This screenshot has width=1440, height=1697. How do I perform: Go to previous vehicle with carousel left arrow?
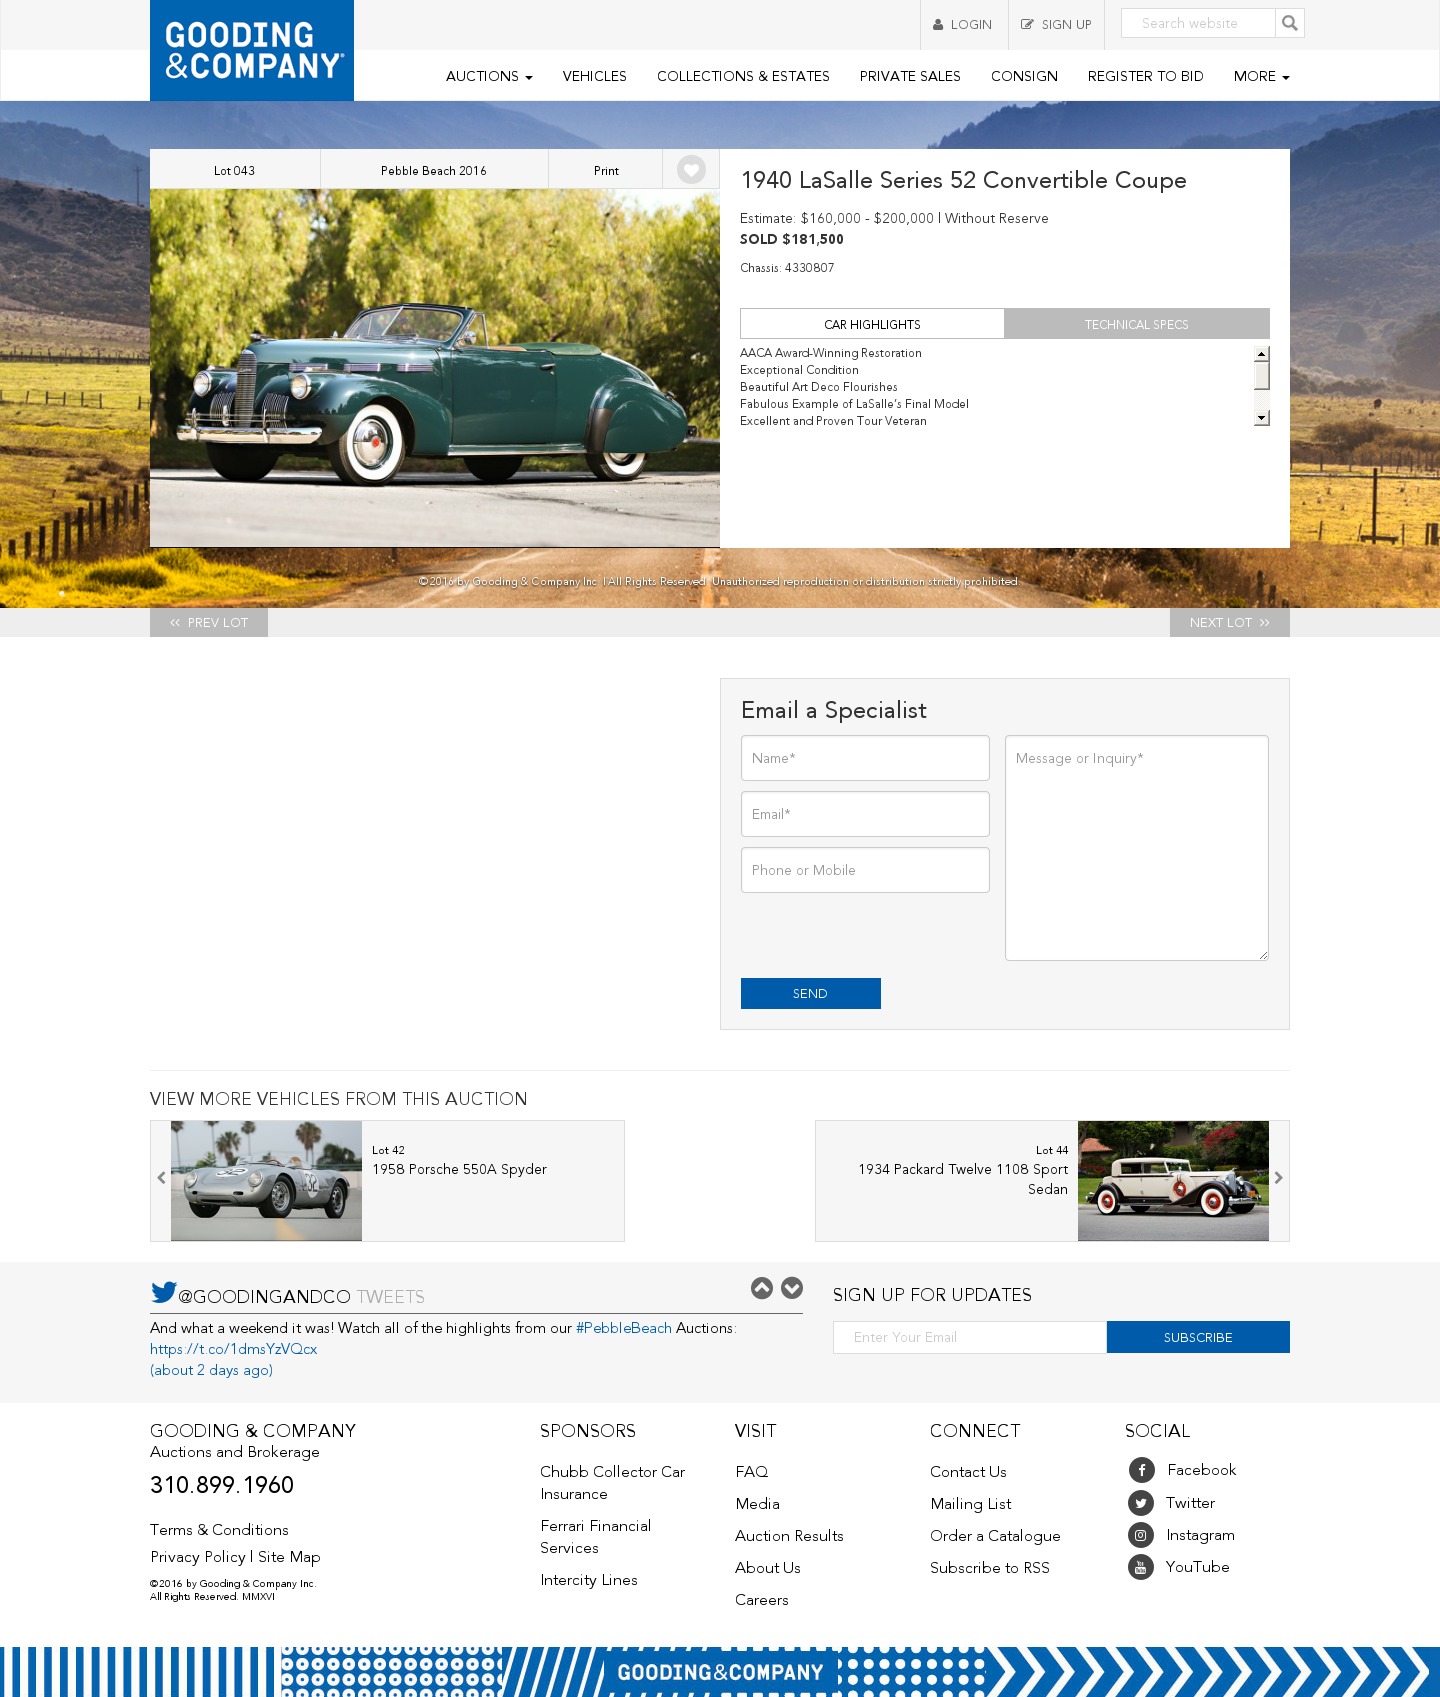pos(161,1178)
